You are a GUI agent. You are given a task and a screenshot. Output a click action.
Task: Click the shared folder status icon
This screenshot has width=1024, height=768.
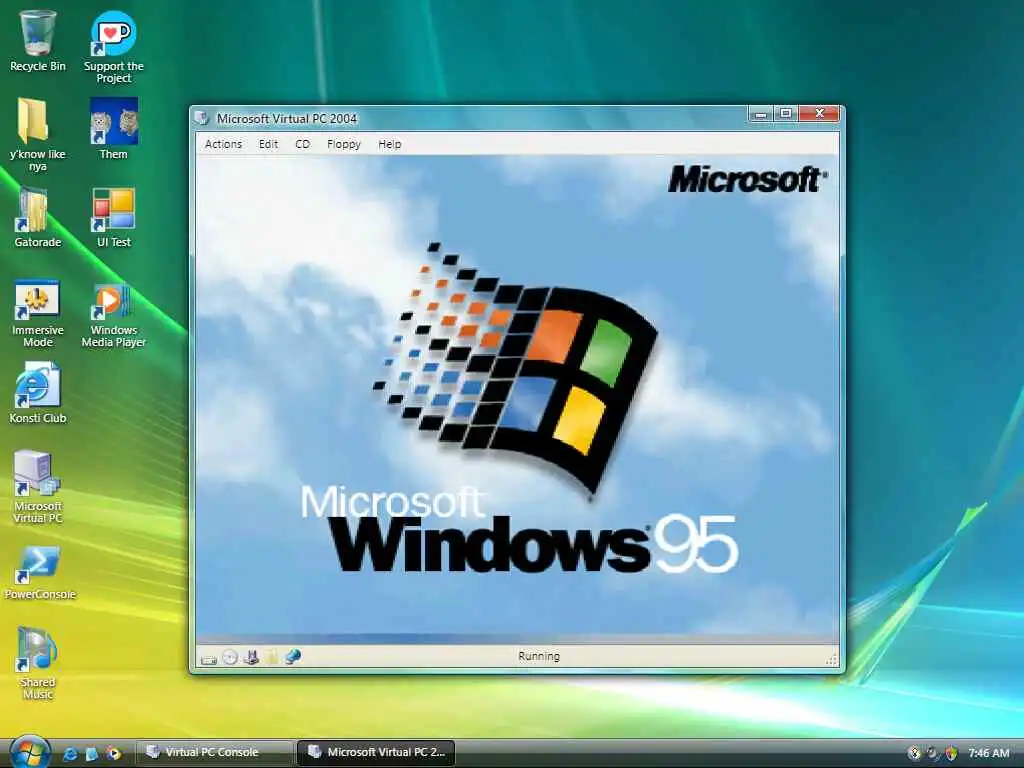(x=272, y=657)
